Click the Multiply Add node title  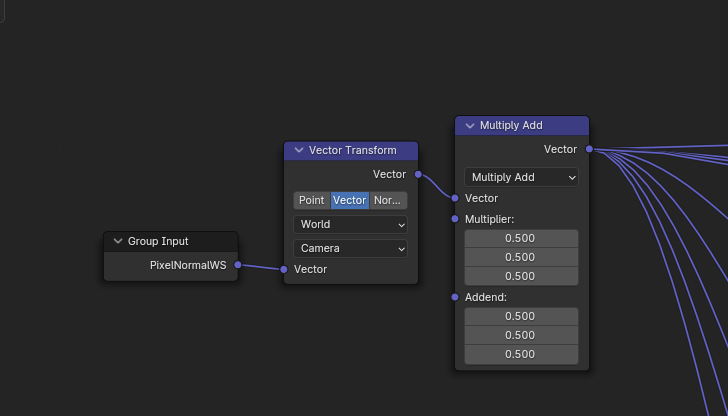point(511,125)
